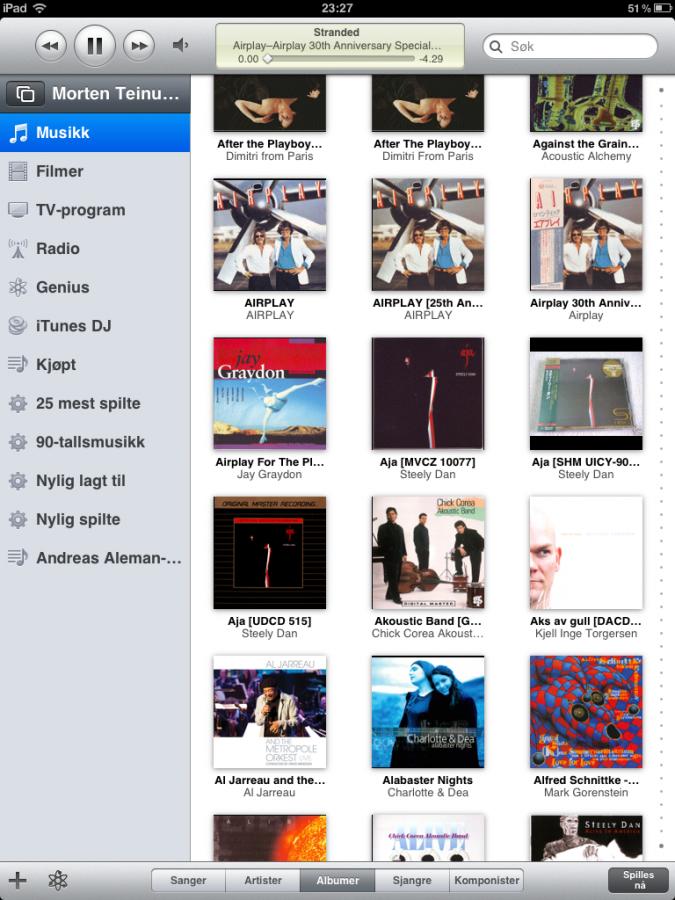
Task: Open iTunes DJ via the disc icon
Action: (x=18, y=325)
